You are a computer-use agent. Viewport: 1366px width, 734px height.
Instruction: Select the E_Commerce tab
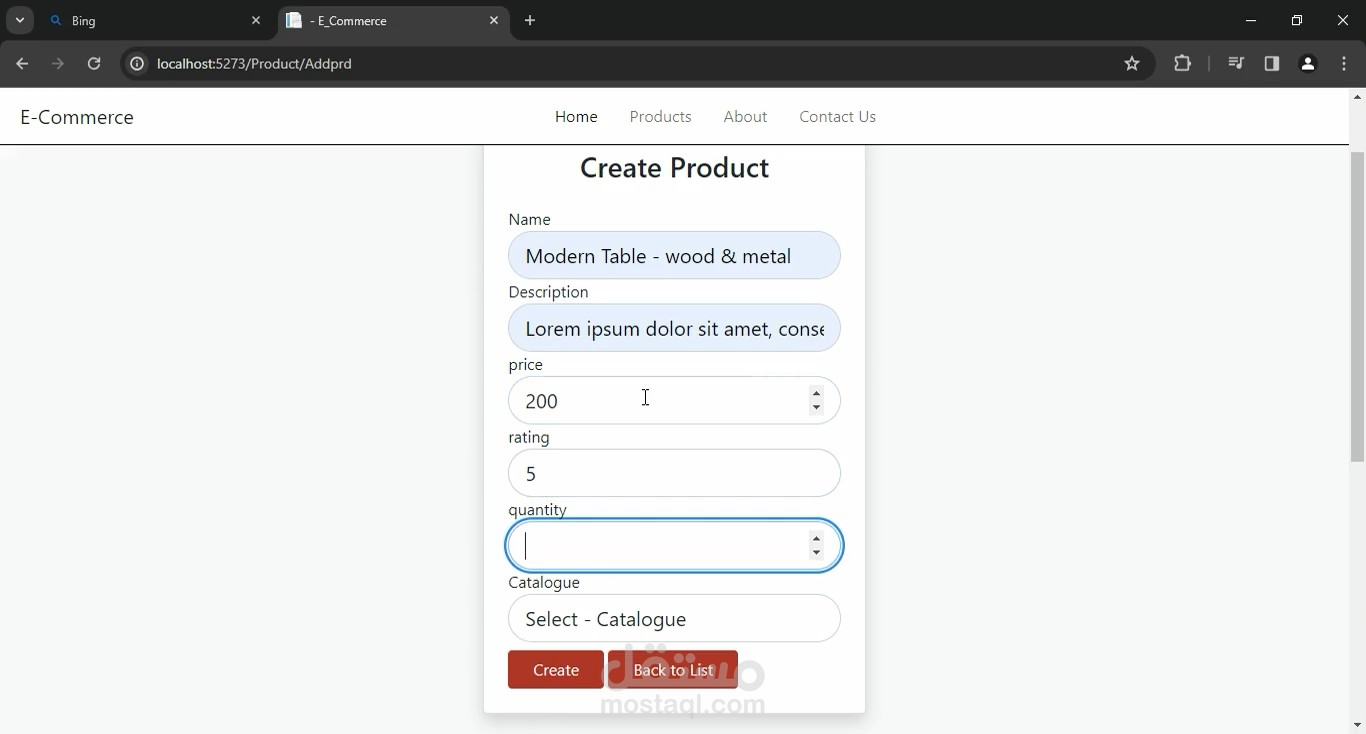(x=394, y=21)
